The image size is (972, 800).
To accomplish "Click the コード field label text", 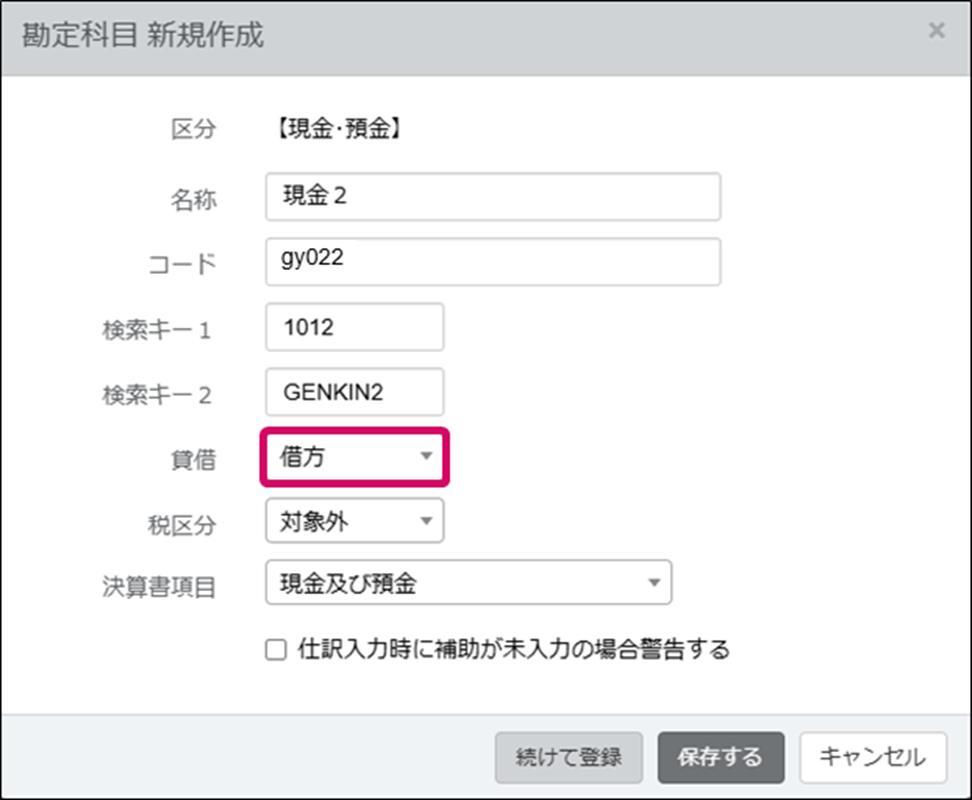I will tap(181, 265).
